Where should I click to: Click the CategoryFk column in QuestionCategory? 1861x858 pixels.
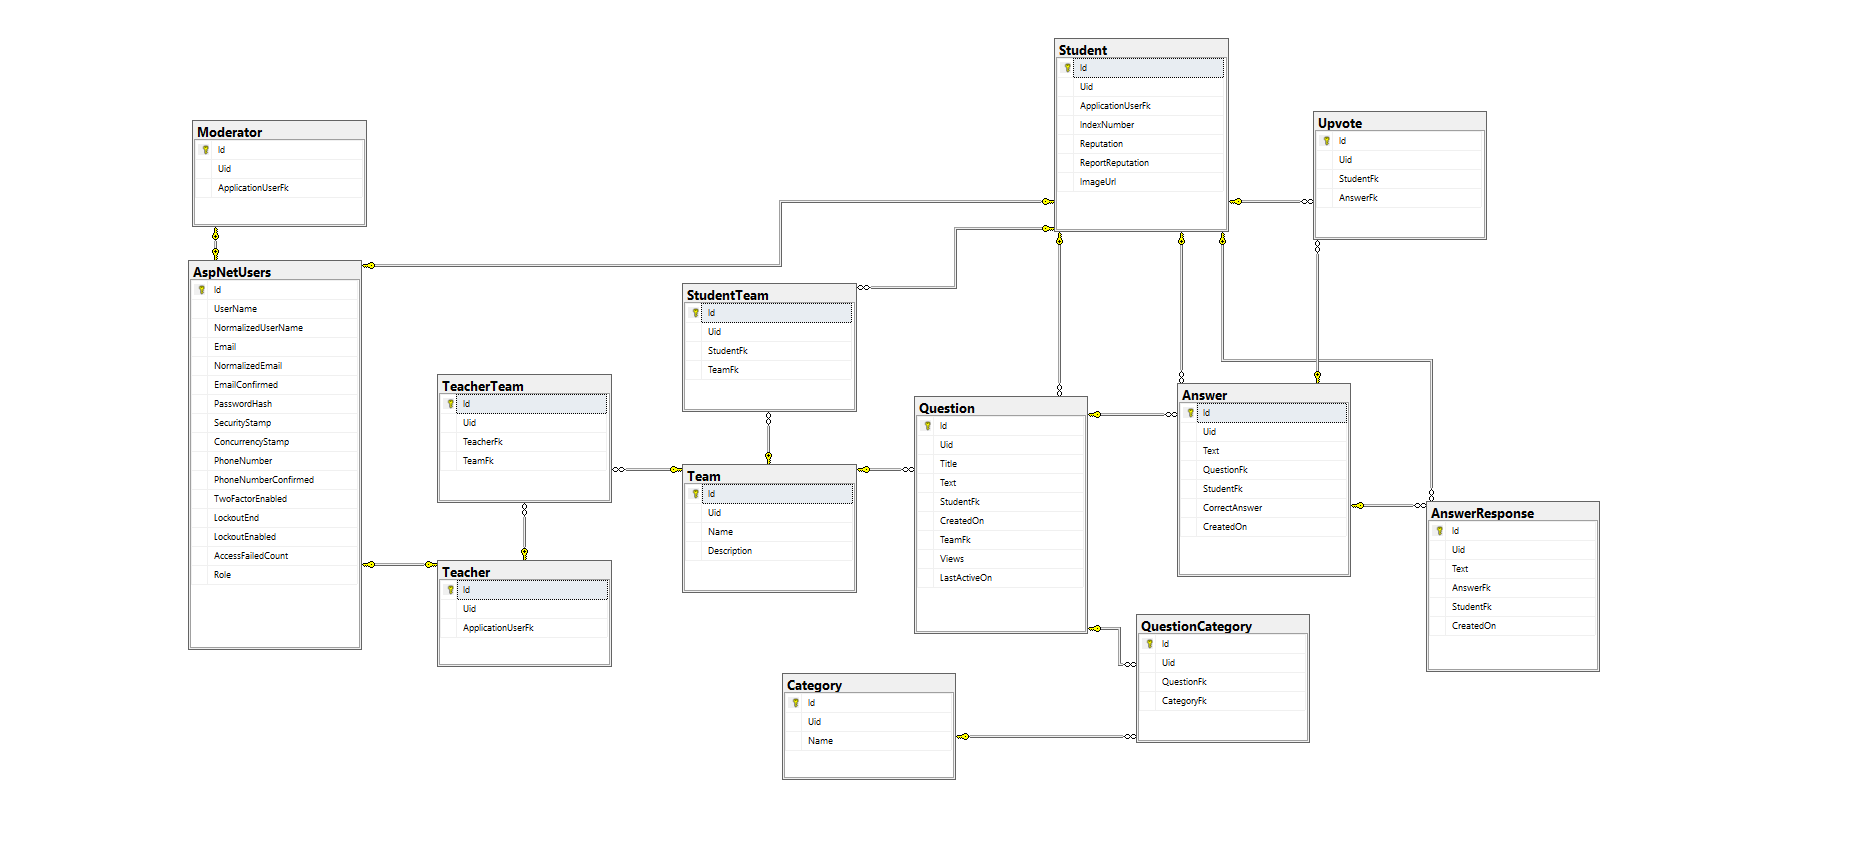click(1184, 701)
